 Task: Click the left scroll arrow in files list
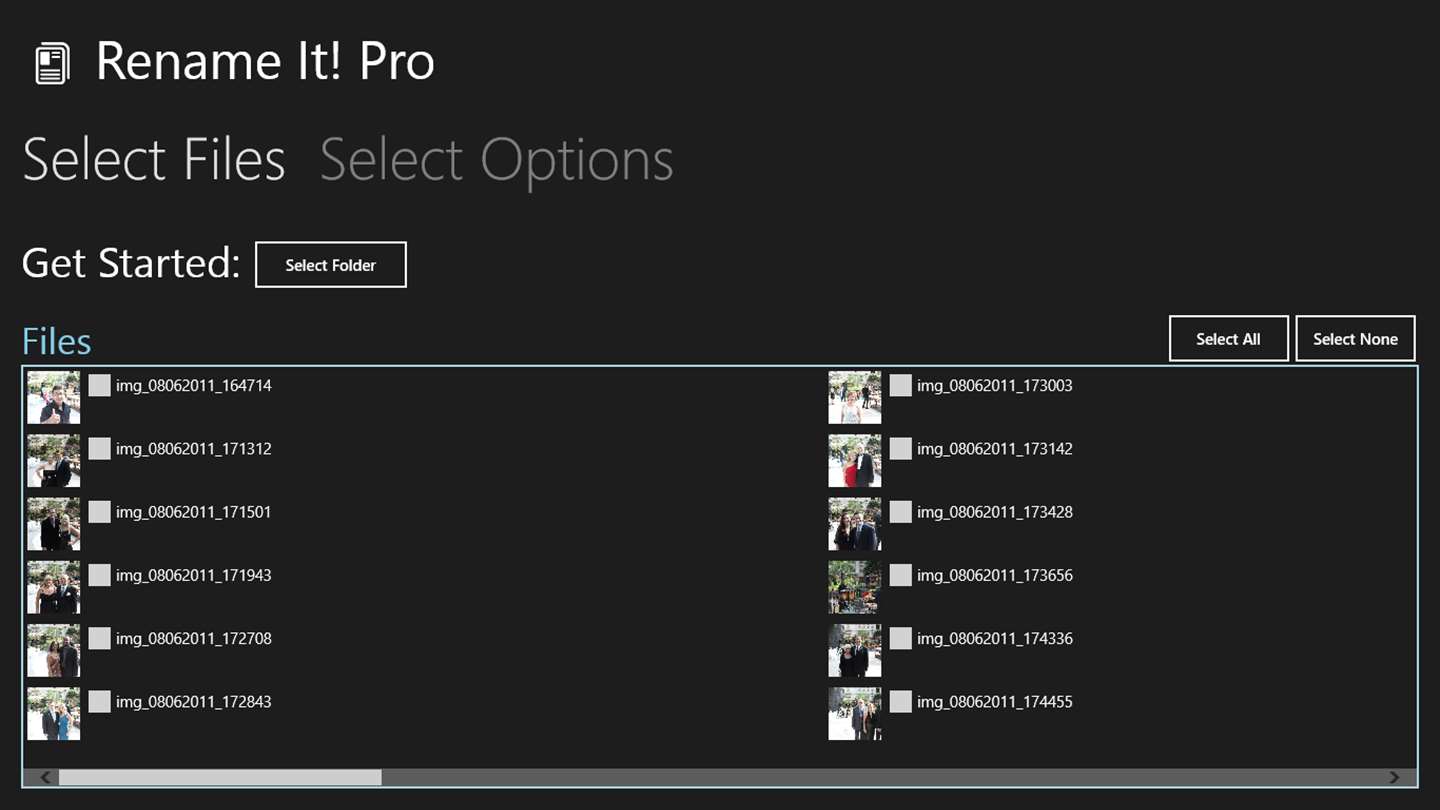pyautogui.click(x=45, y=777)
